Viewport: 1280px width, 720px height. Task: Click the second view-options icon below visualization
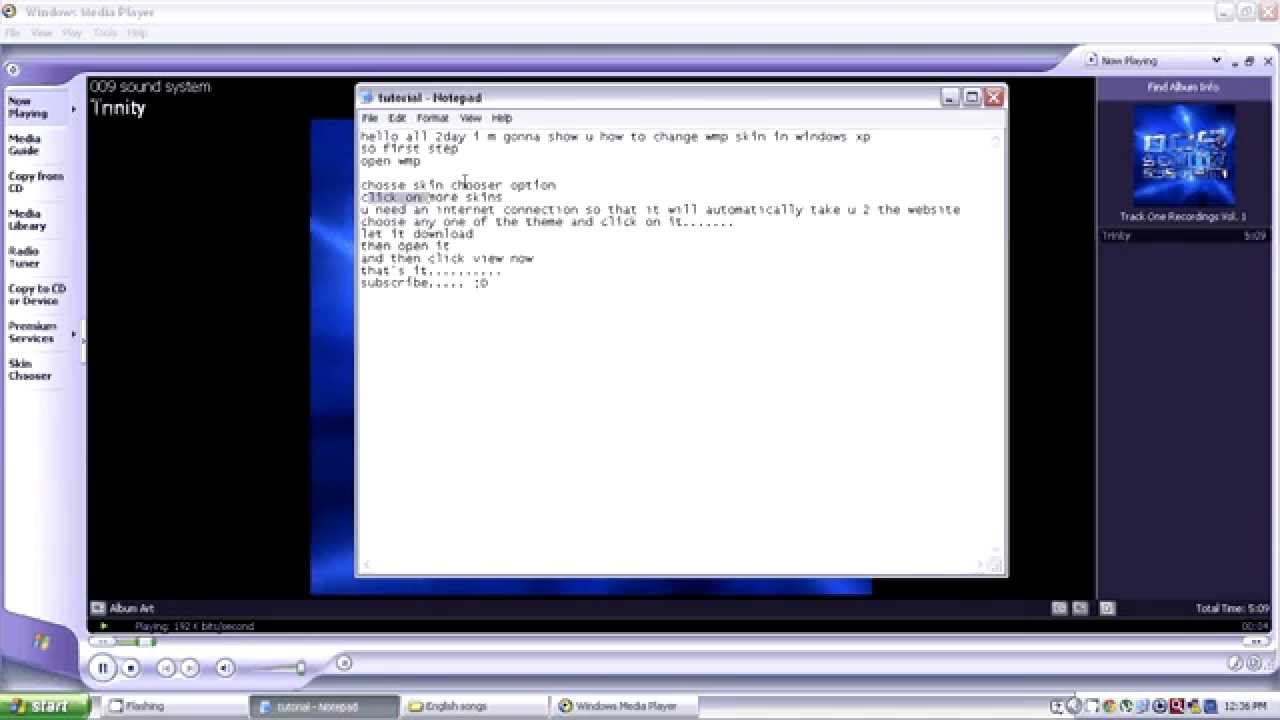pos(1080,608)
